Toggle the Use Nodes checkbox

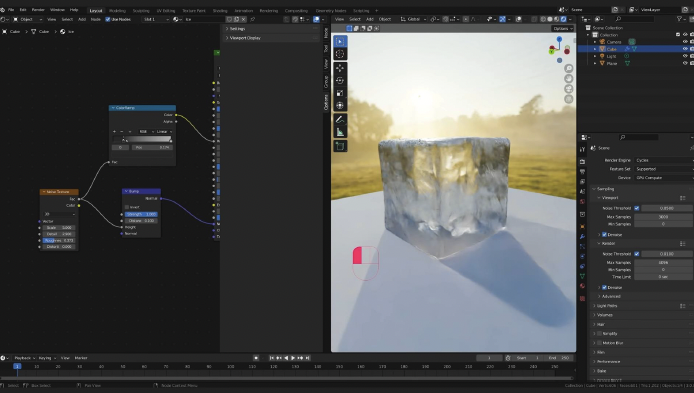click(108, 19)
